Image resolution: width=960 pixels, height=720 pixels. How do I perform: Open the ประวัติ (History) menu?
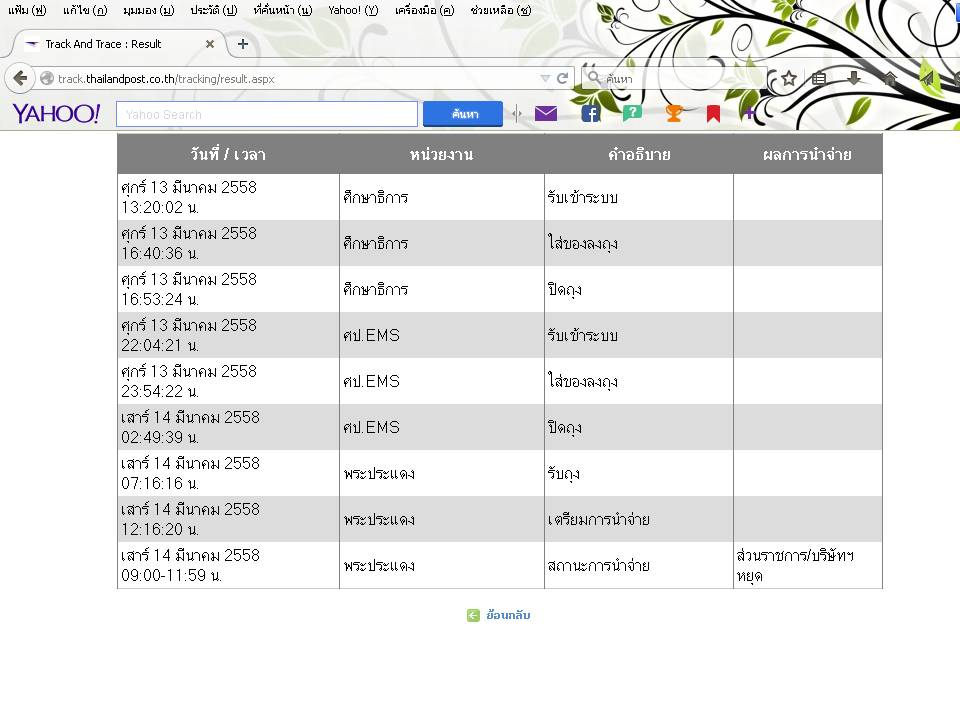click(x=213, y=10)
